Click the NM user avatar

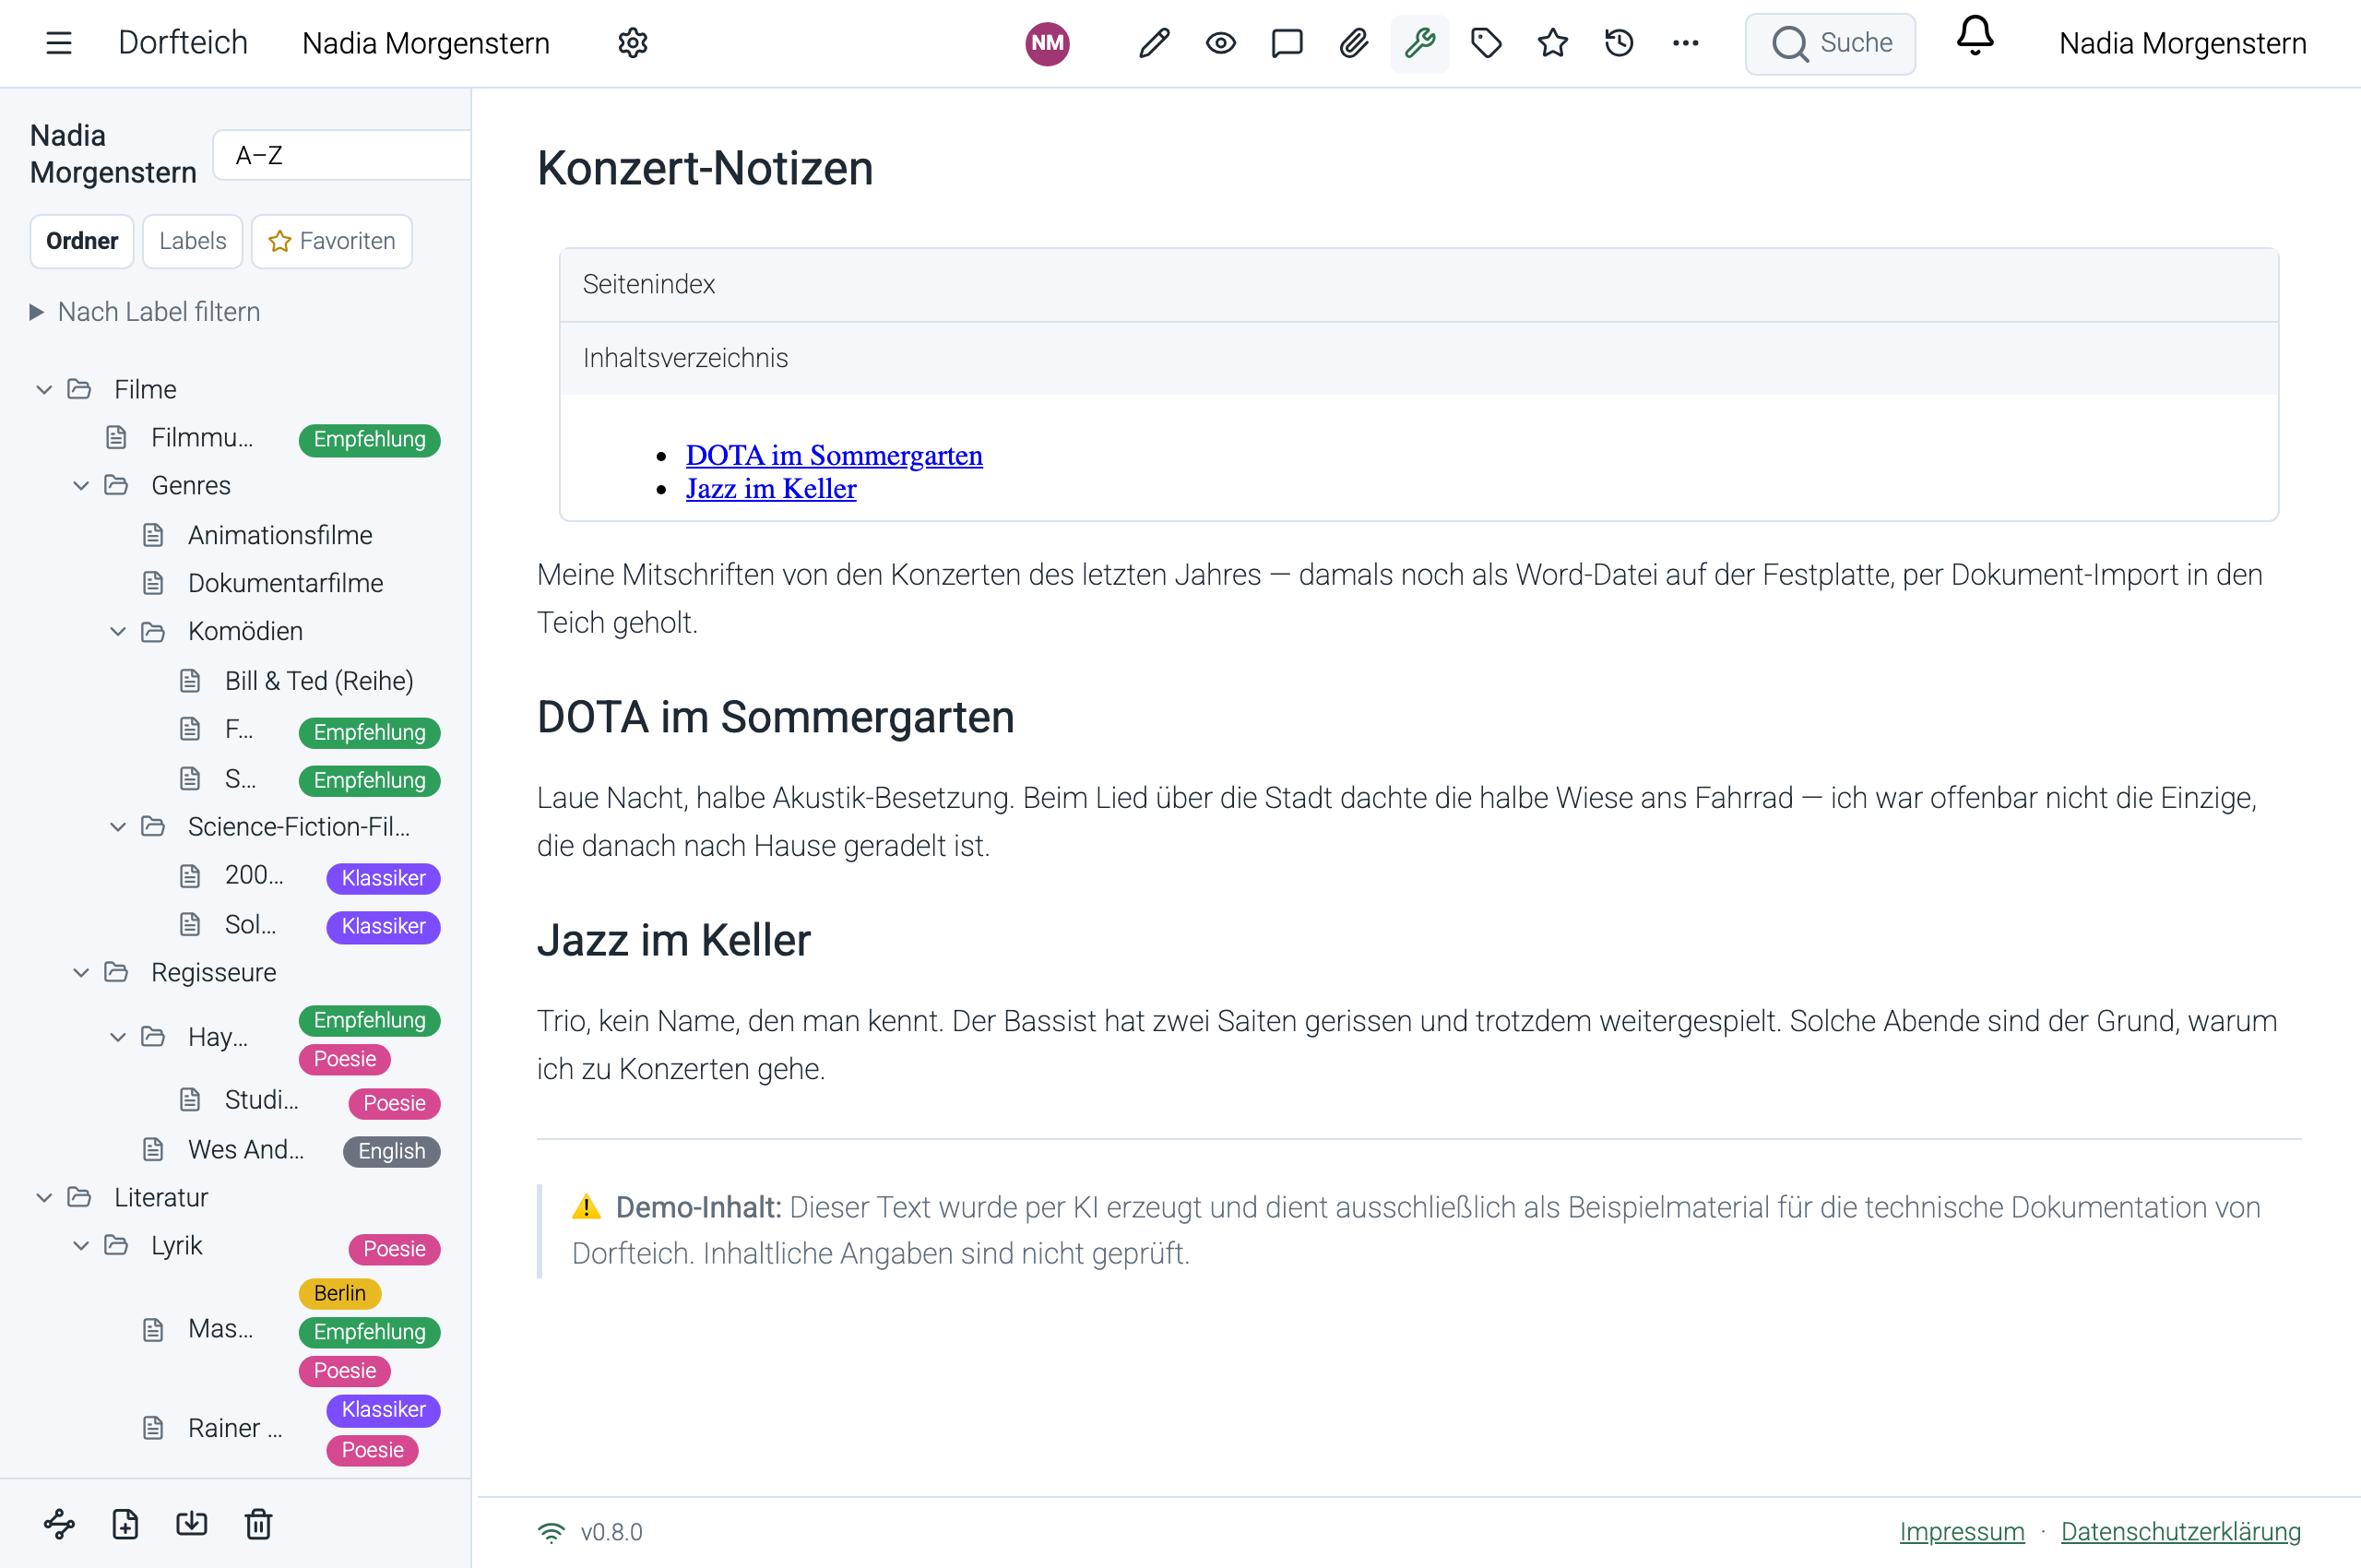click(x=1047, y=43)
